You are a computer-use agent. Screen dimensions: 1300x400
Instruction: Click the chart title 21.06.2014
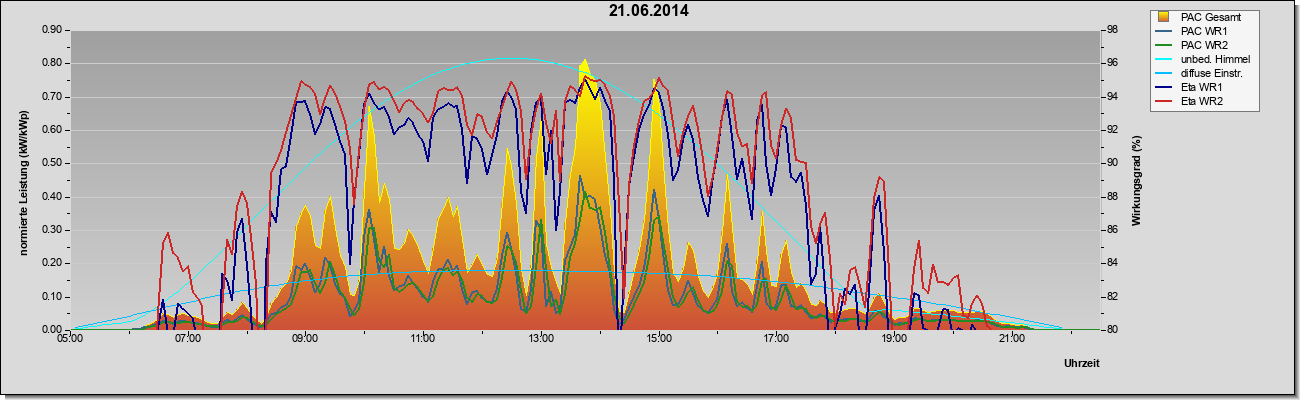point(648,12)
